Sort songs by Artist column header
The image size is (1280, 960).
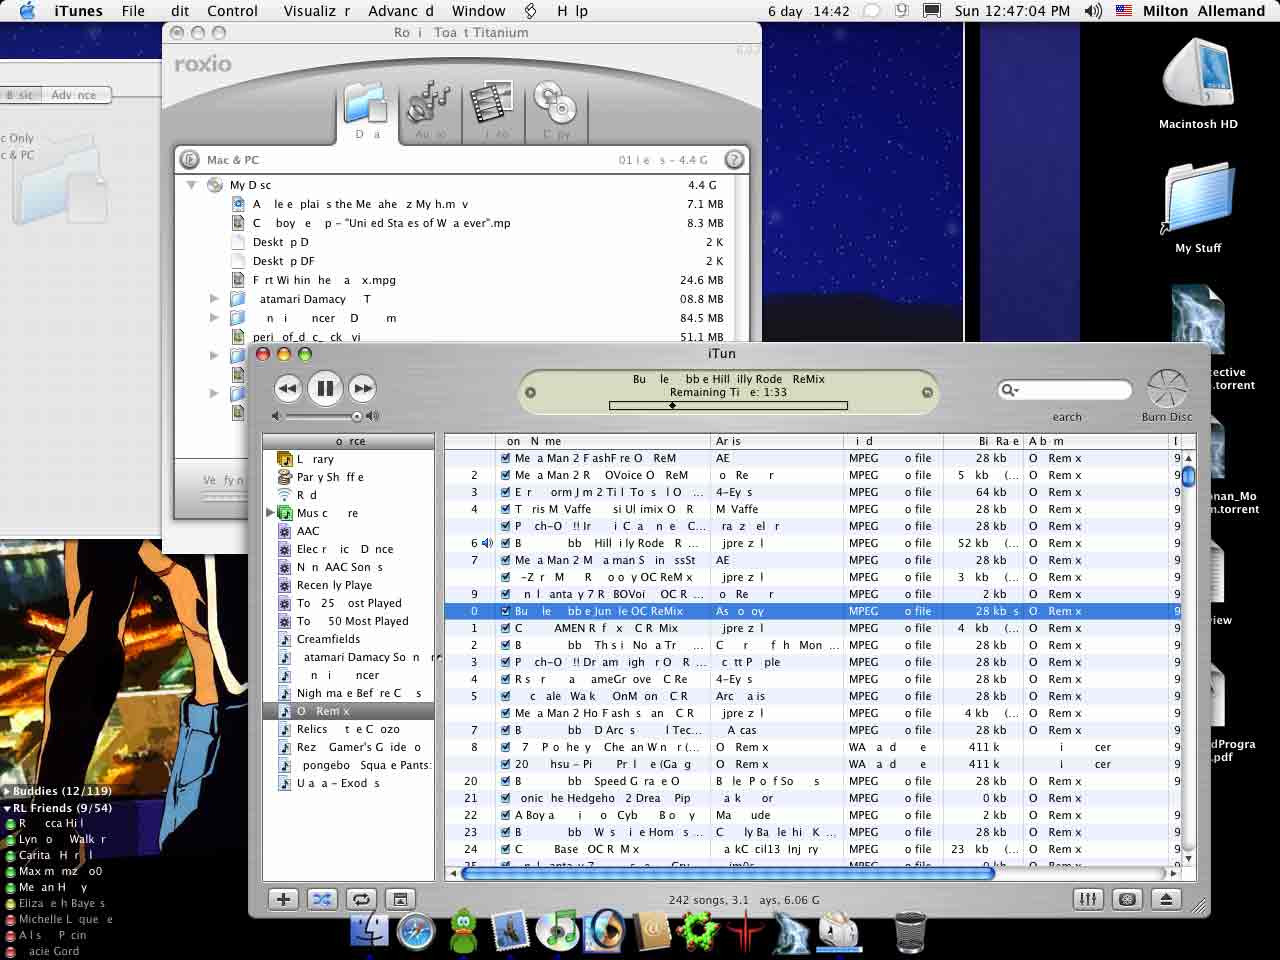tap(776, 441)
